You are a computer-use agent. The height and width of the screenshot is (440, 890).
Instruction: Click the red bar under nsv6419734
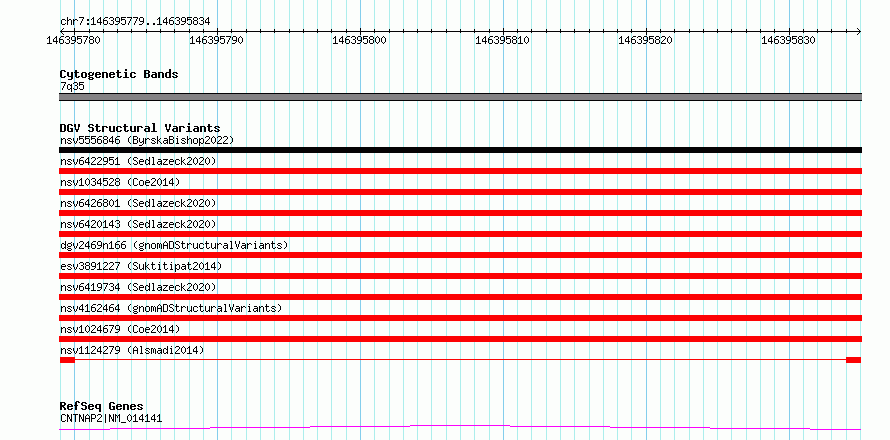(460, 297)
